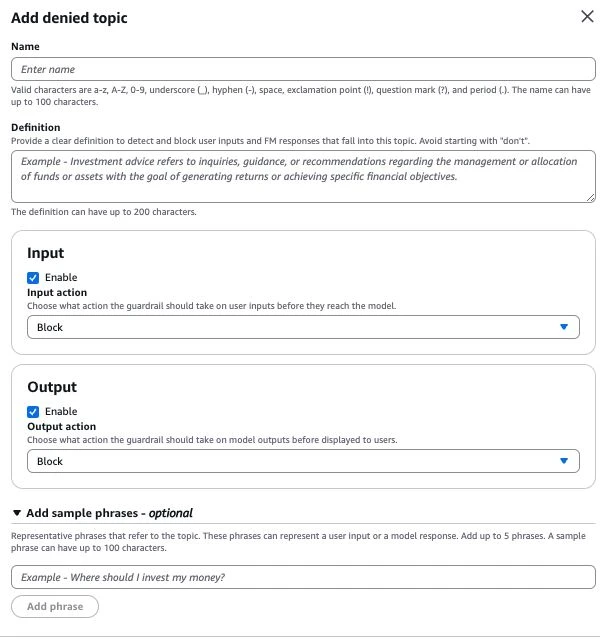Click the Definition field label

[x=36, y=127]
